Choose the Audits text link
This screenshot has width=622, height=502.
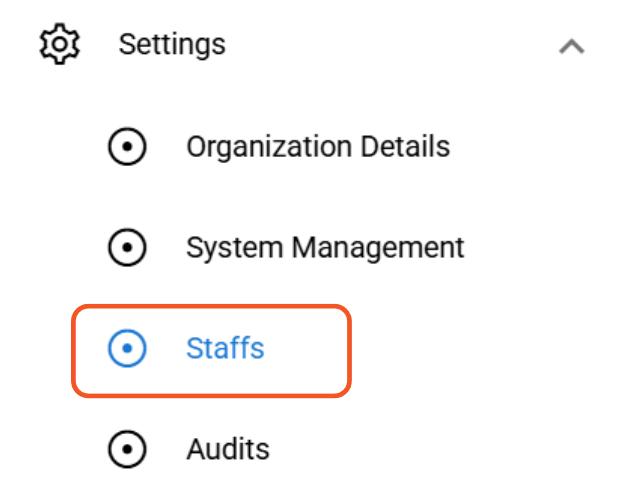227,449
